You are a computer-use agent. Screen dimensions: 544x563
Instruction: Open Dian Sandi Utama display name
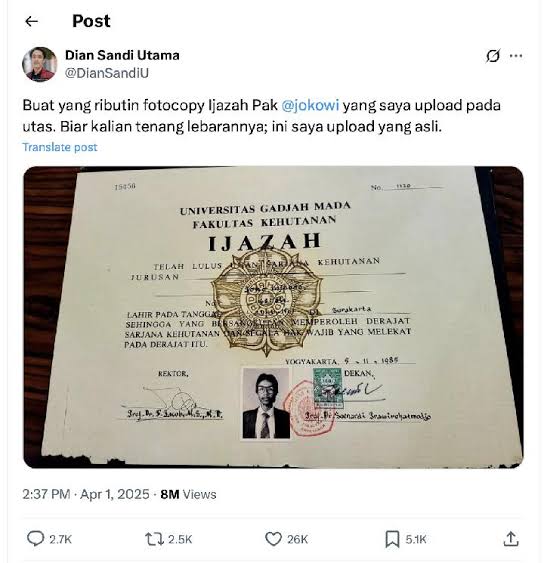click(x=122, y=55)
